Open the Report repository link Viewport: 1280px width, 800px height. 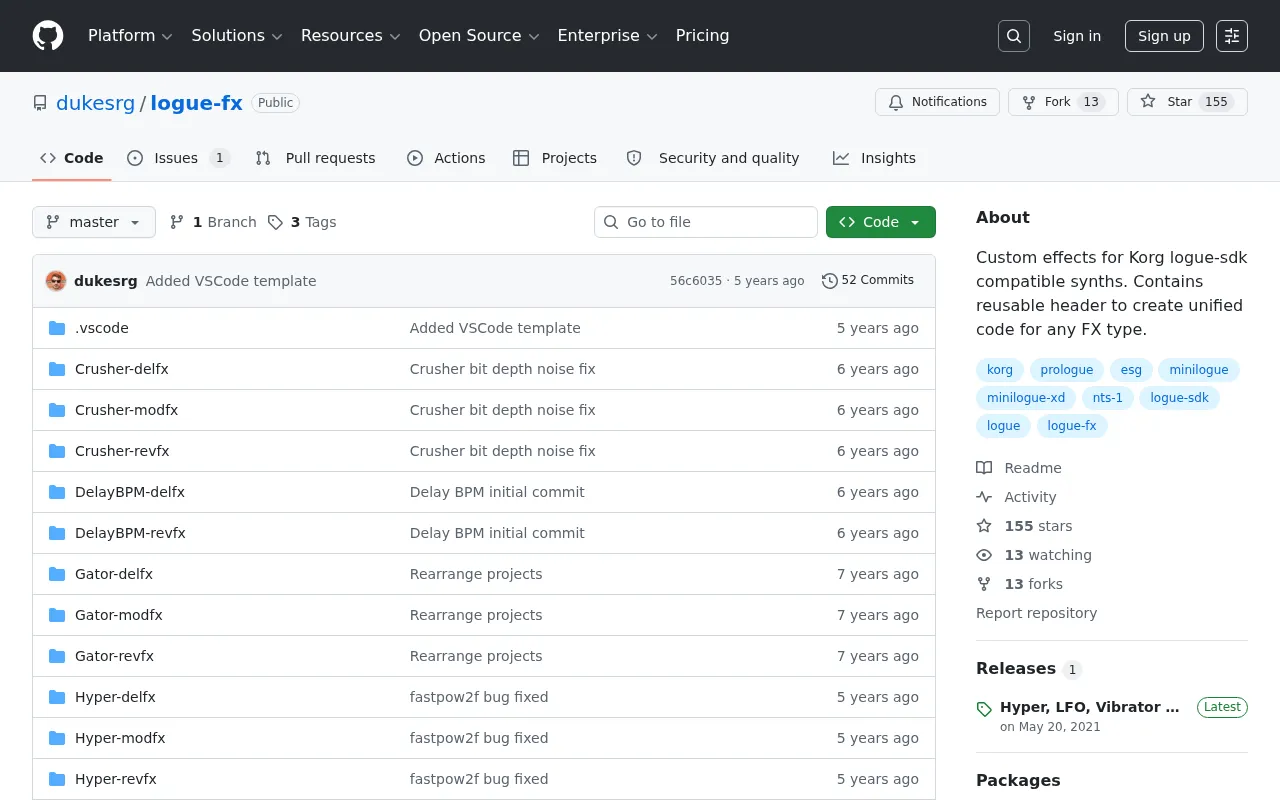click(1036, 613)
